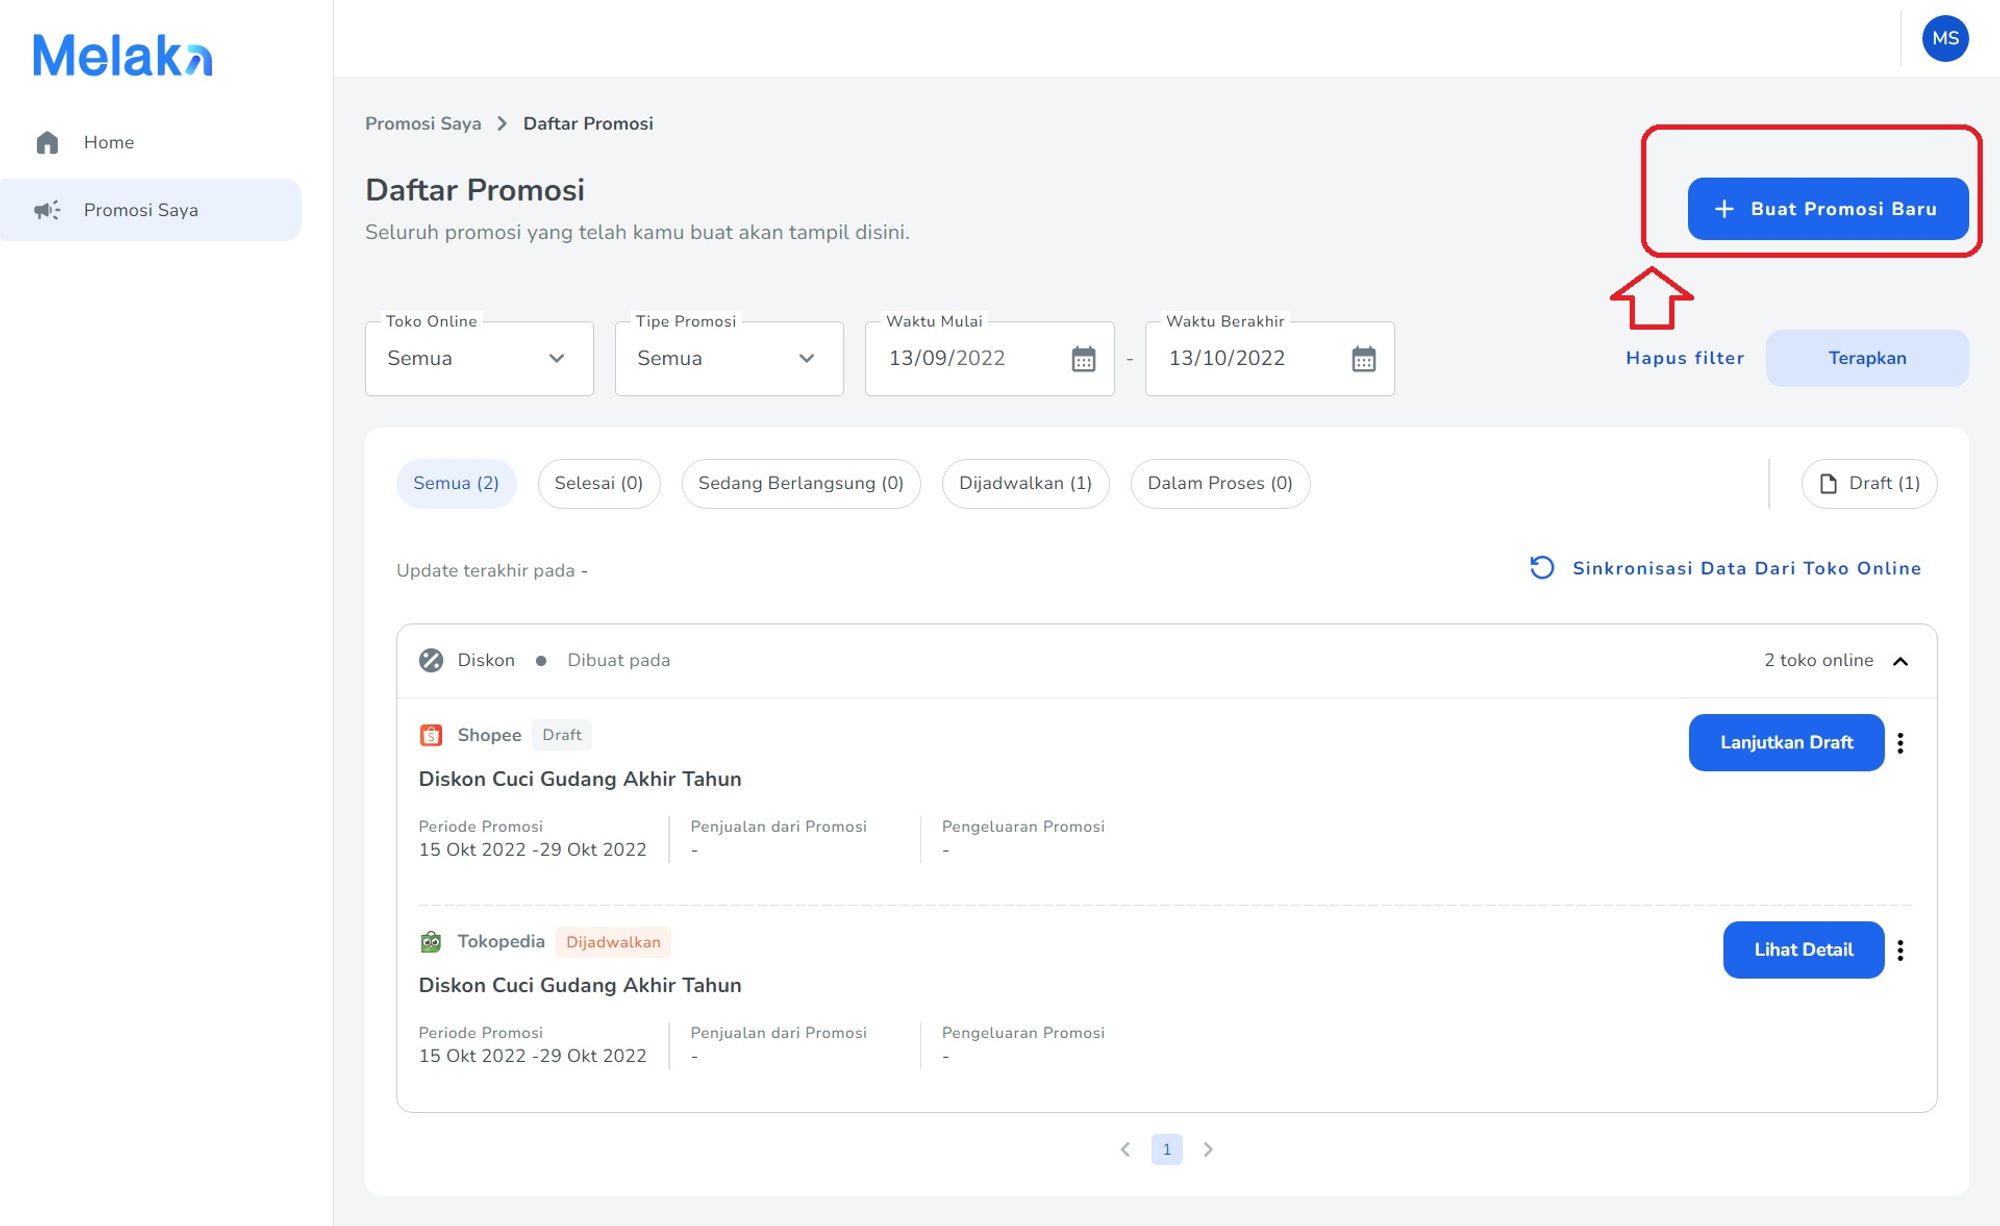Click the megaphone icon for Promosi Saya

pos(47,210)
